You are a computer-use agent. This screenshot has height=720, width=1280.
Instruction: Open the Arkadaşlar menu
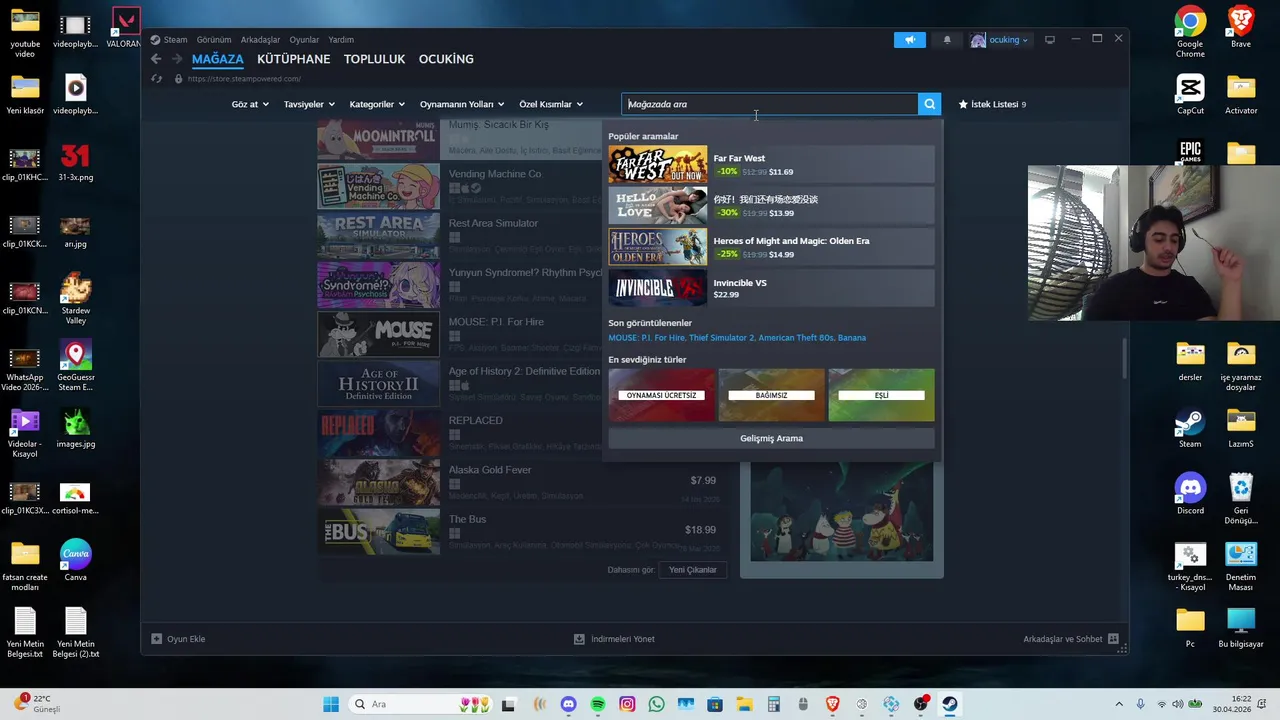tap(260, 40)
